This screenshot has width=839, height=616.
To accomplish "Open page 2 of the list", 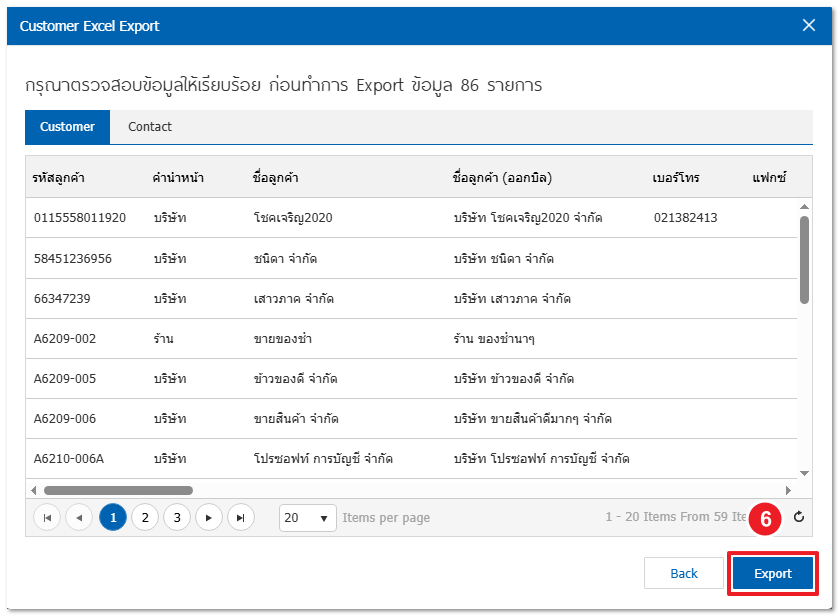I will [145, 517].
